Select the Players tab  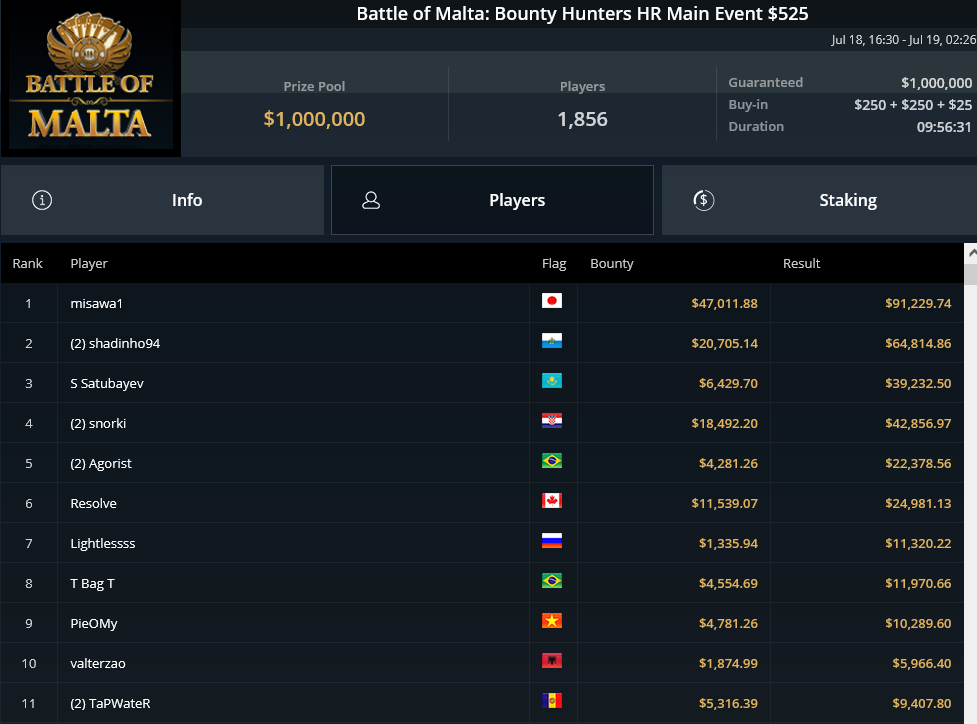(x=492, y=200)
